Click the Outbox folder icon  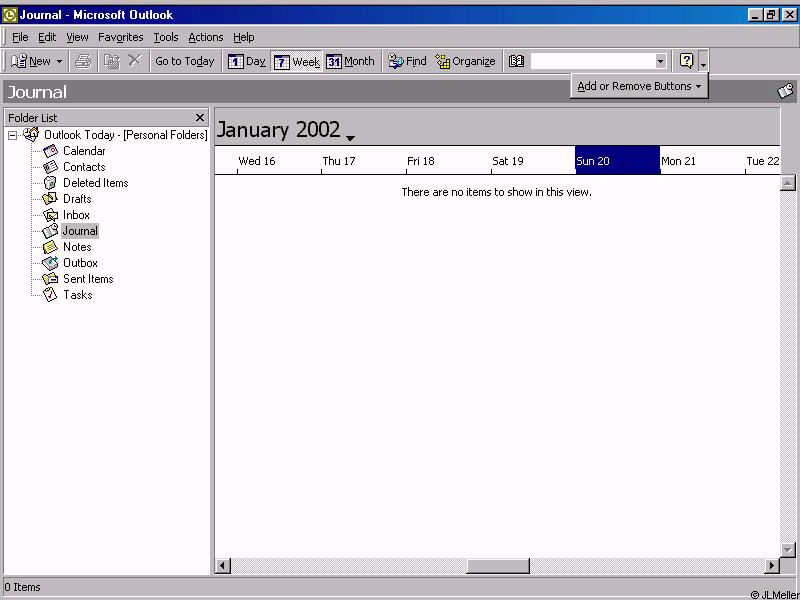tap(50, 263)
